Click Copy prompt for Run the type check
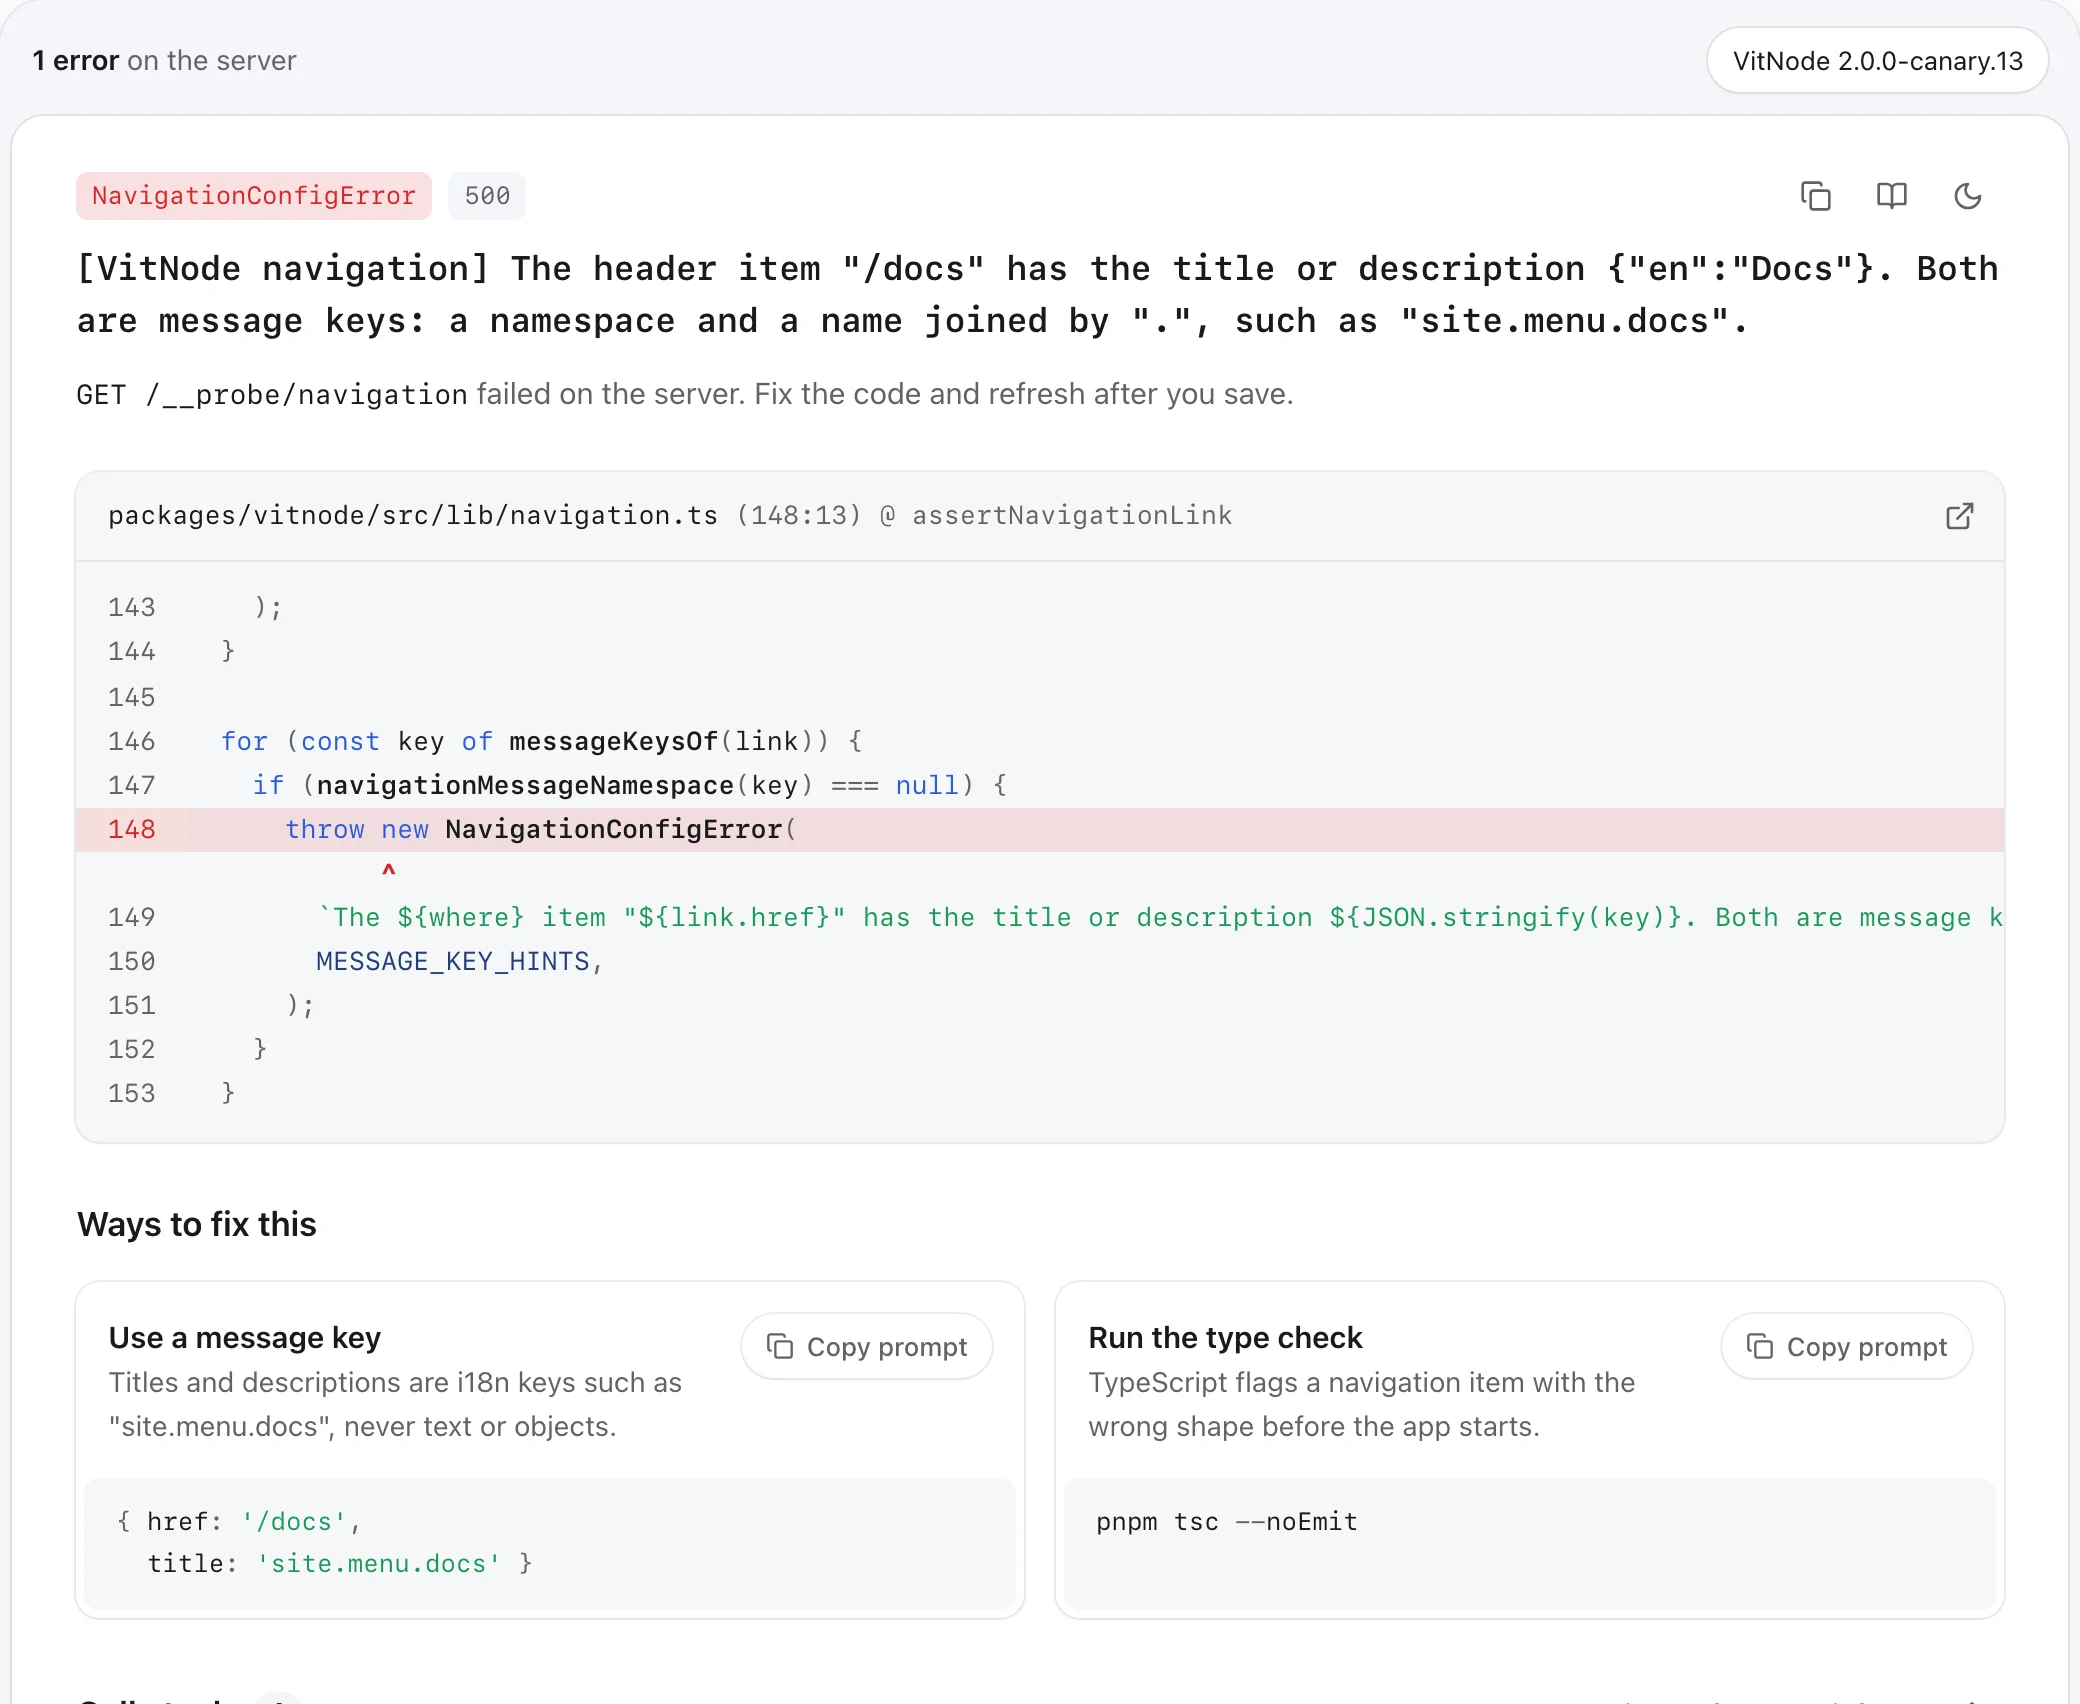This screenshot has width=2080, height=1704. (1847, 1346)
